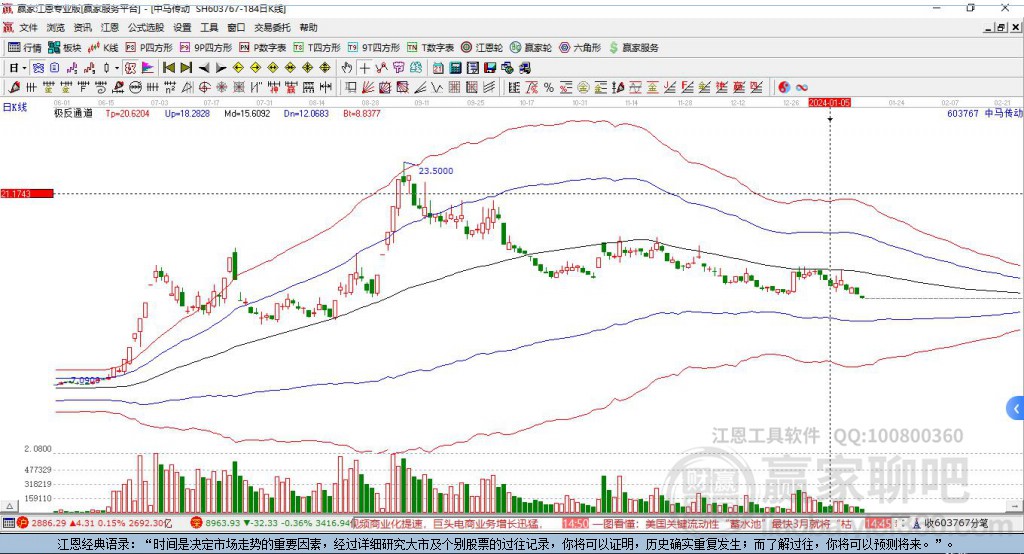Click the black right arrow icon

(221, 68)
